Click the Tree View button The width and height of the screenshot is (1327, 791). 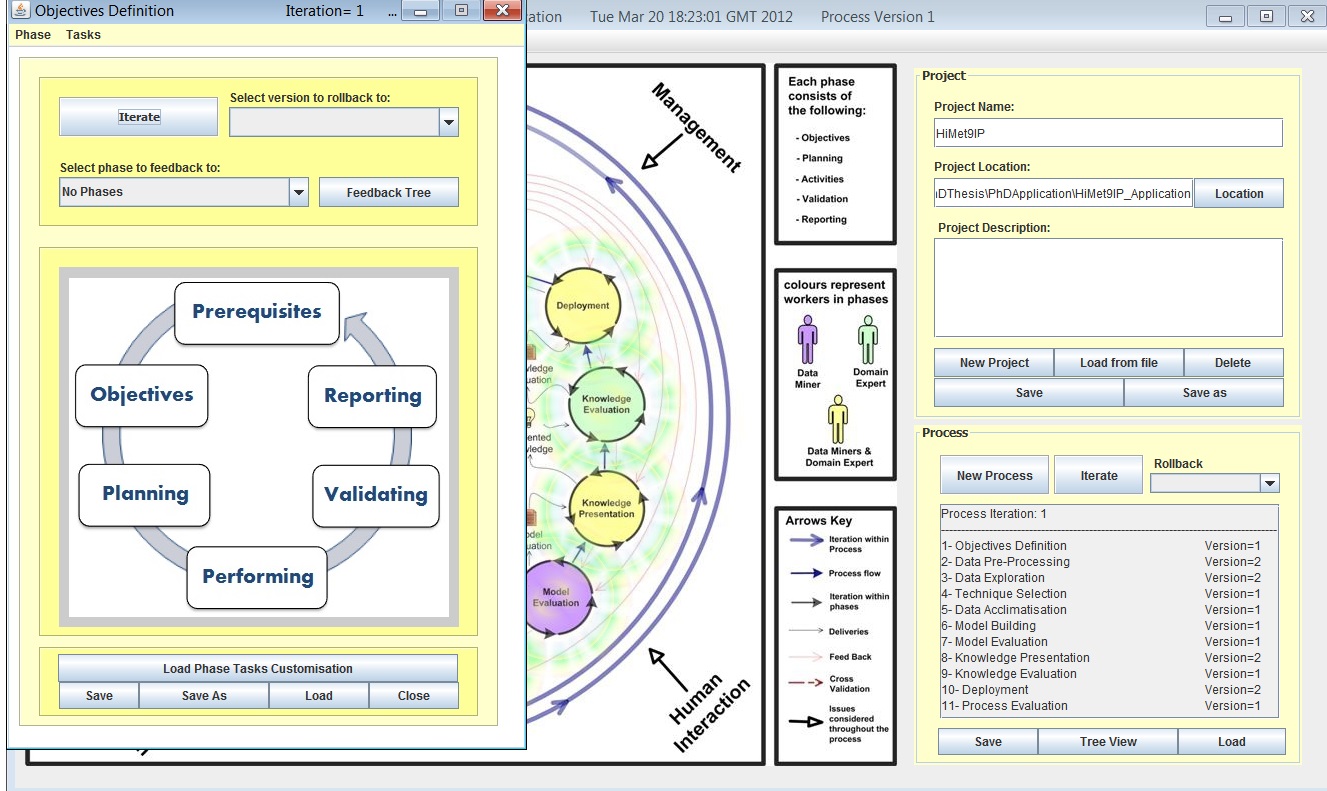[1107, 742]
